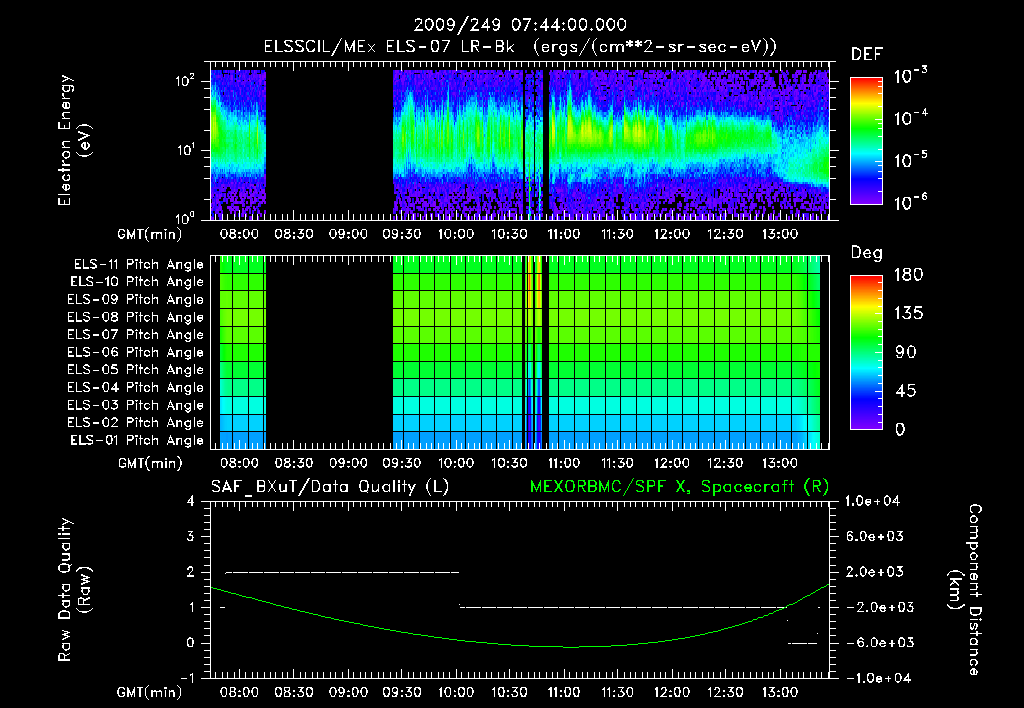
Task: Pick the ELS-06 Pitch Angle row label
Action: (x=135, y=353)
